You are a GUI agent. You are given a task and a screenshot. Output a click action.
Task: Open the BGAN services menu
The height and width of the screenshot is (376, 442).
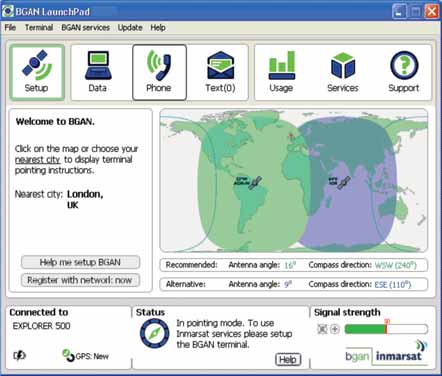[x=85, y=28]
